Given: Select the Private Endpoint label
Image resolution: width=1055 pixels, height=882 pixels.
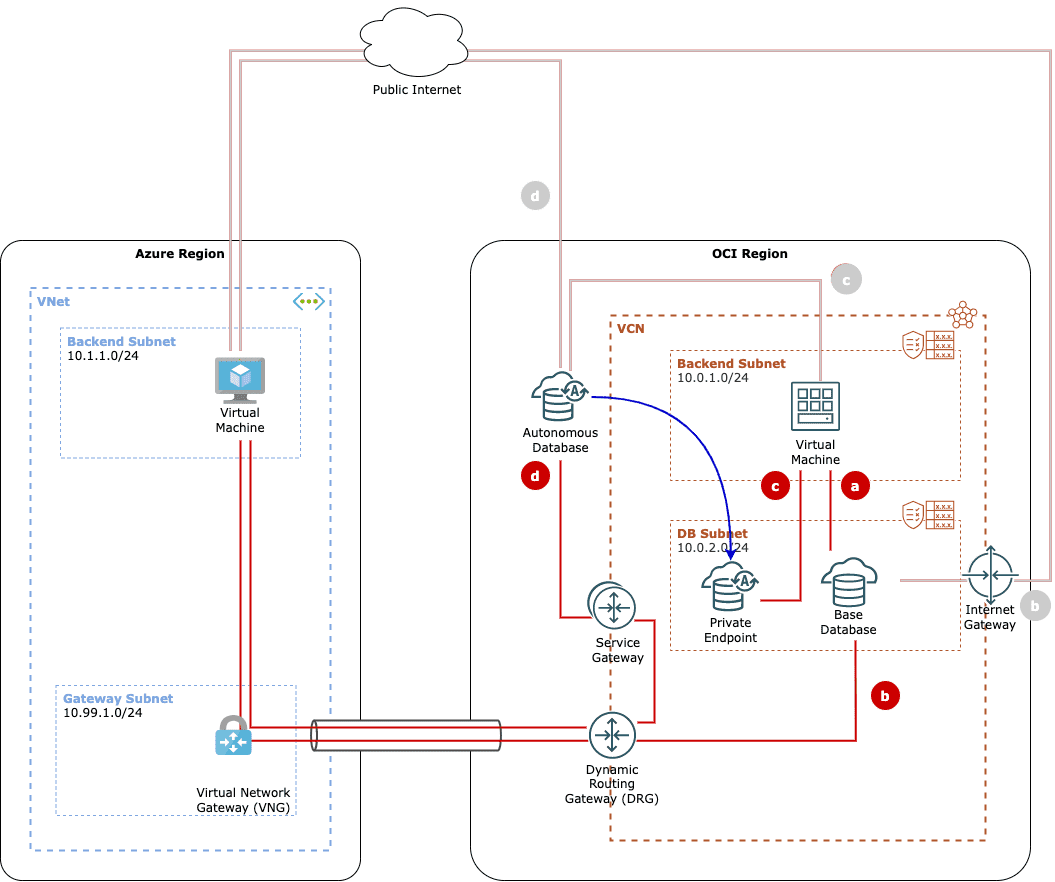Looking at the screenshot, I should [x=730, y=630].
